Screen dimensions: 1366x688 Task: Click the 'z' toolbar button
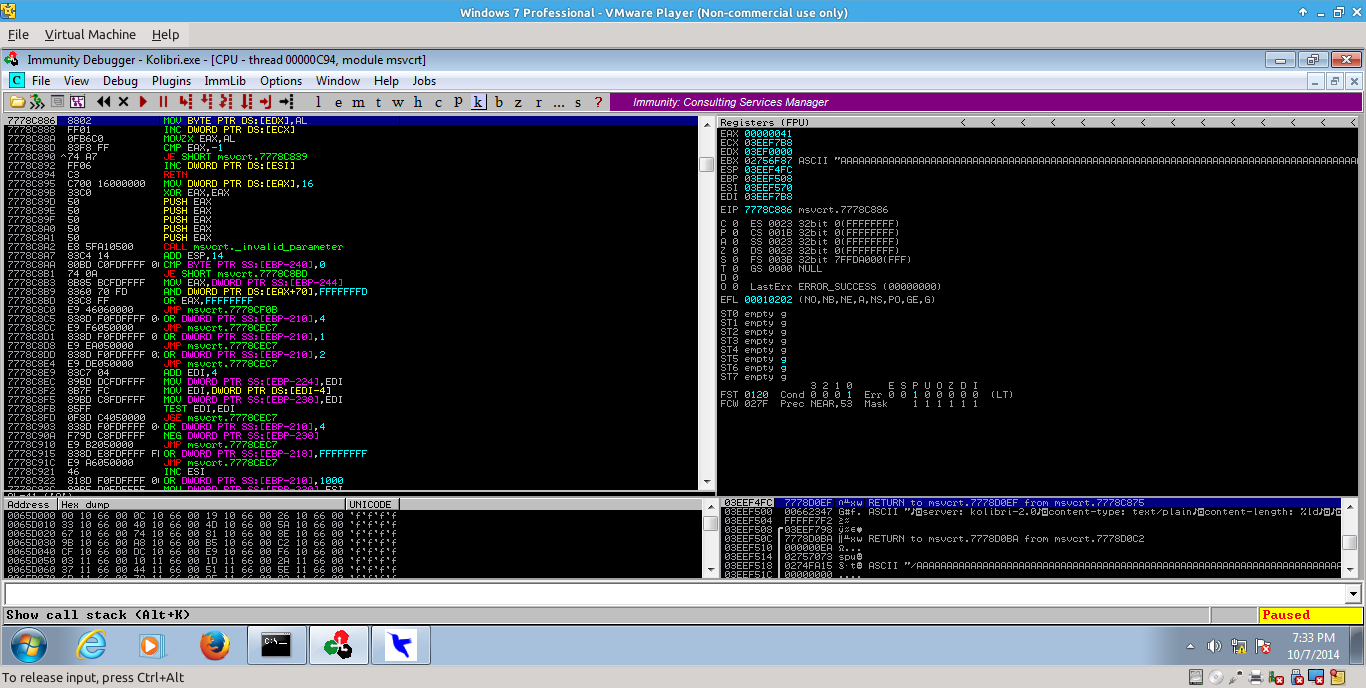(x=519, y=102)
